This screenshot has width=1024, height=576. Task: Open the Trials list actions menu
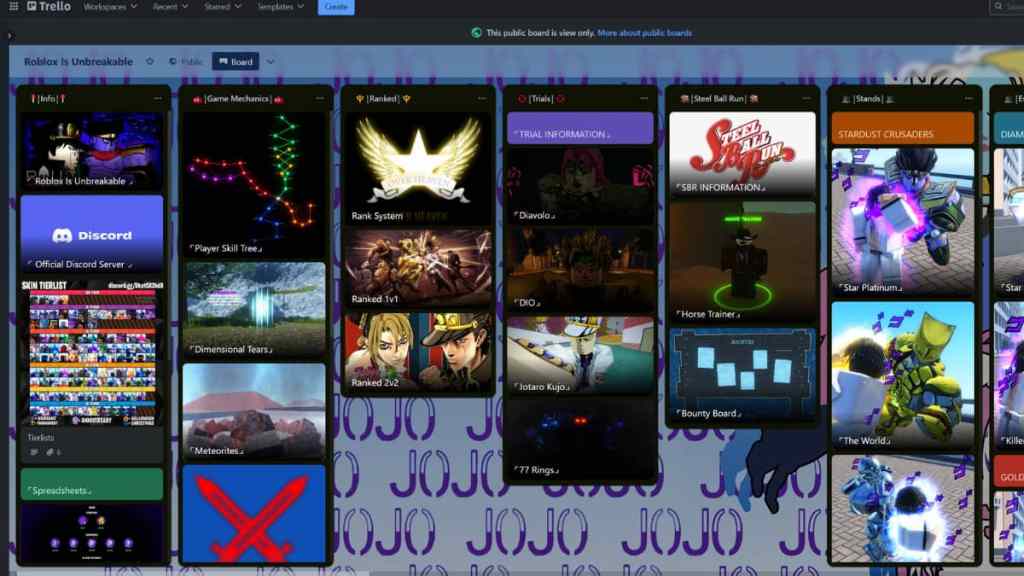pyautogui.click(x=643, y=98)
